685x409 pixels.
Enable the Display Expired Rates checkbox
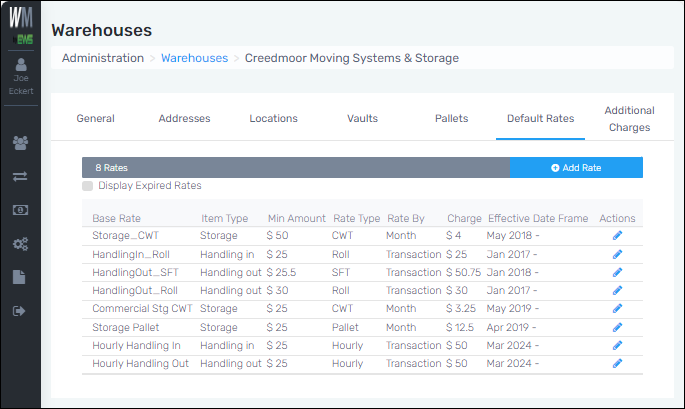coord(87,186)
